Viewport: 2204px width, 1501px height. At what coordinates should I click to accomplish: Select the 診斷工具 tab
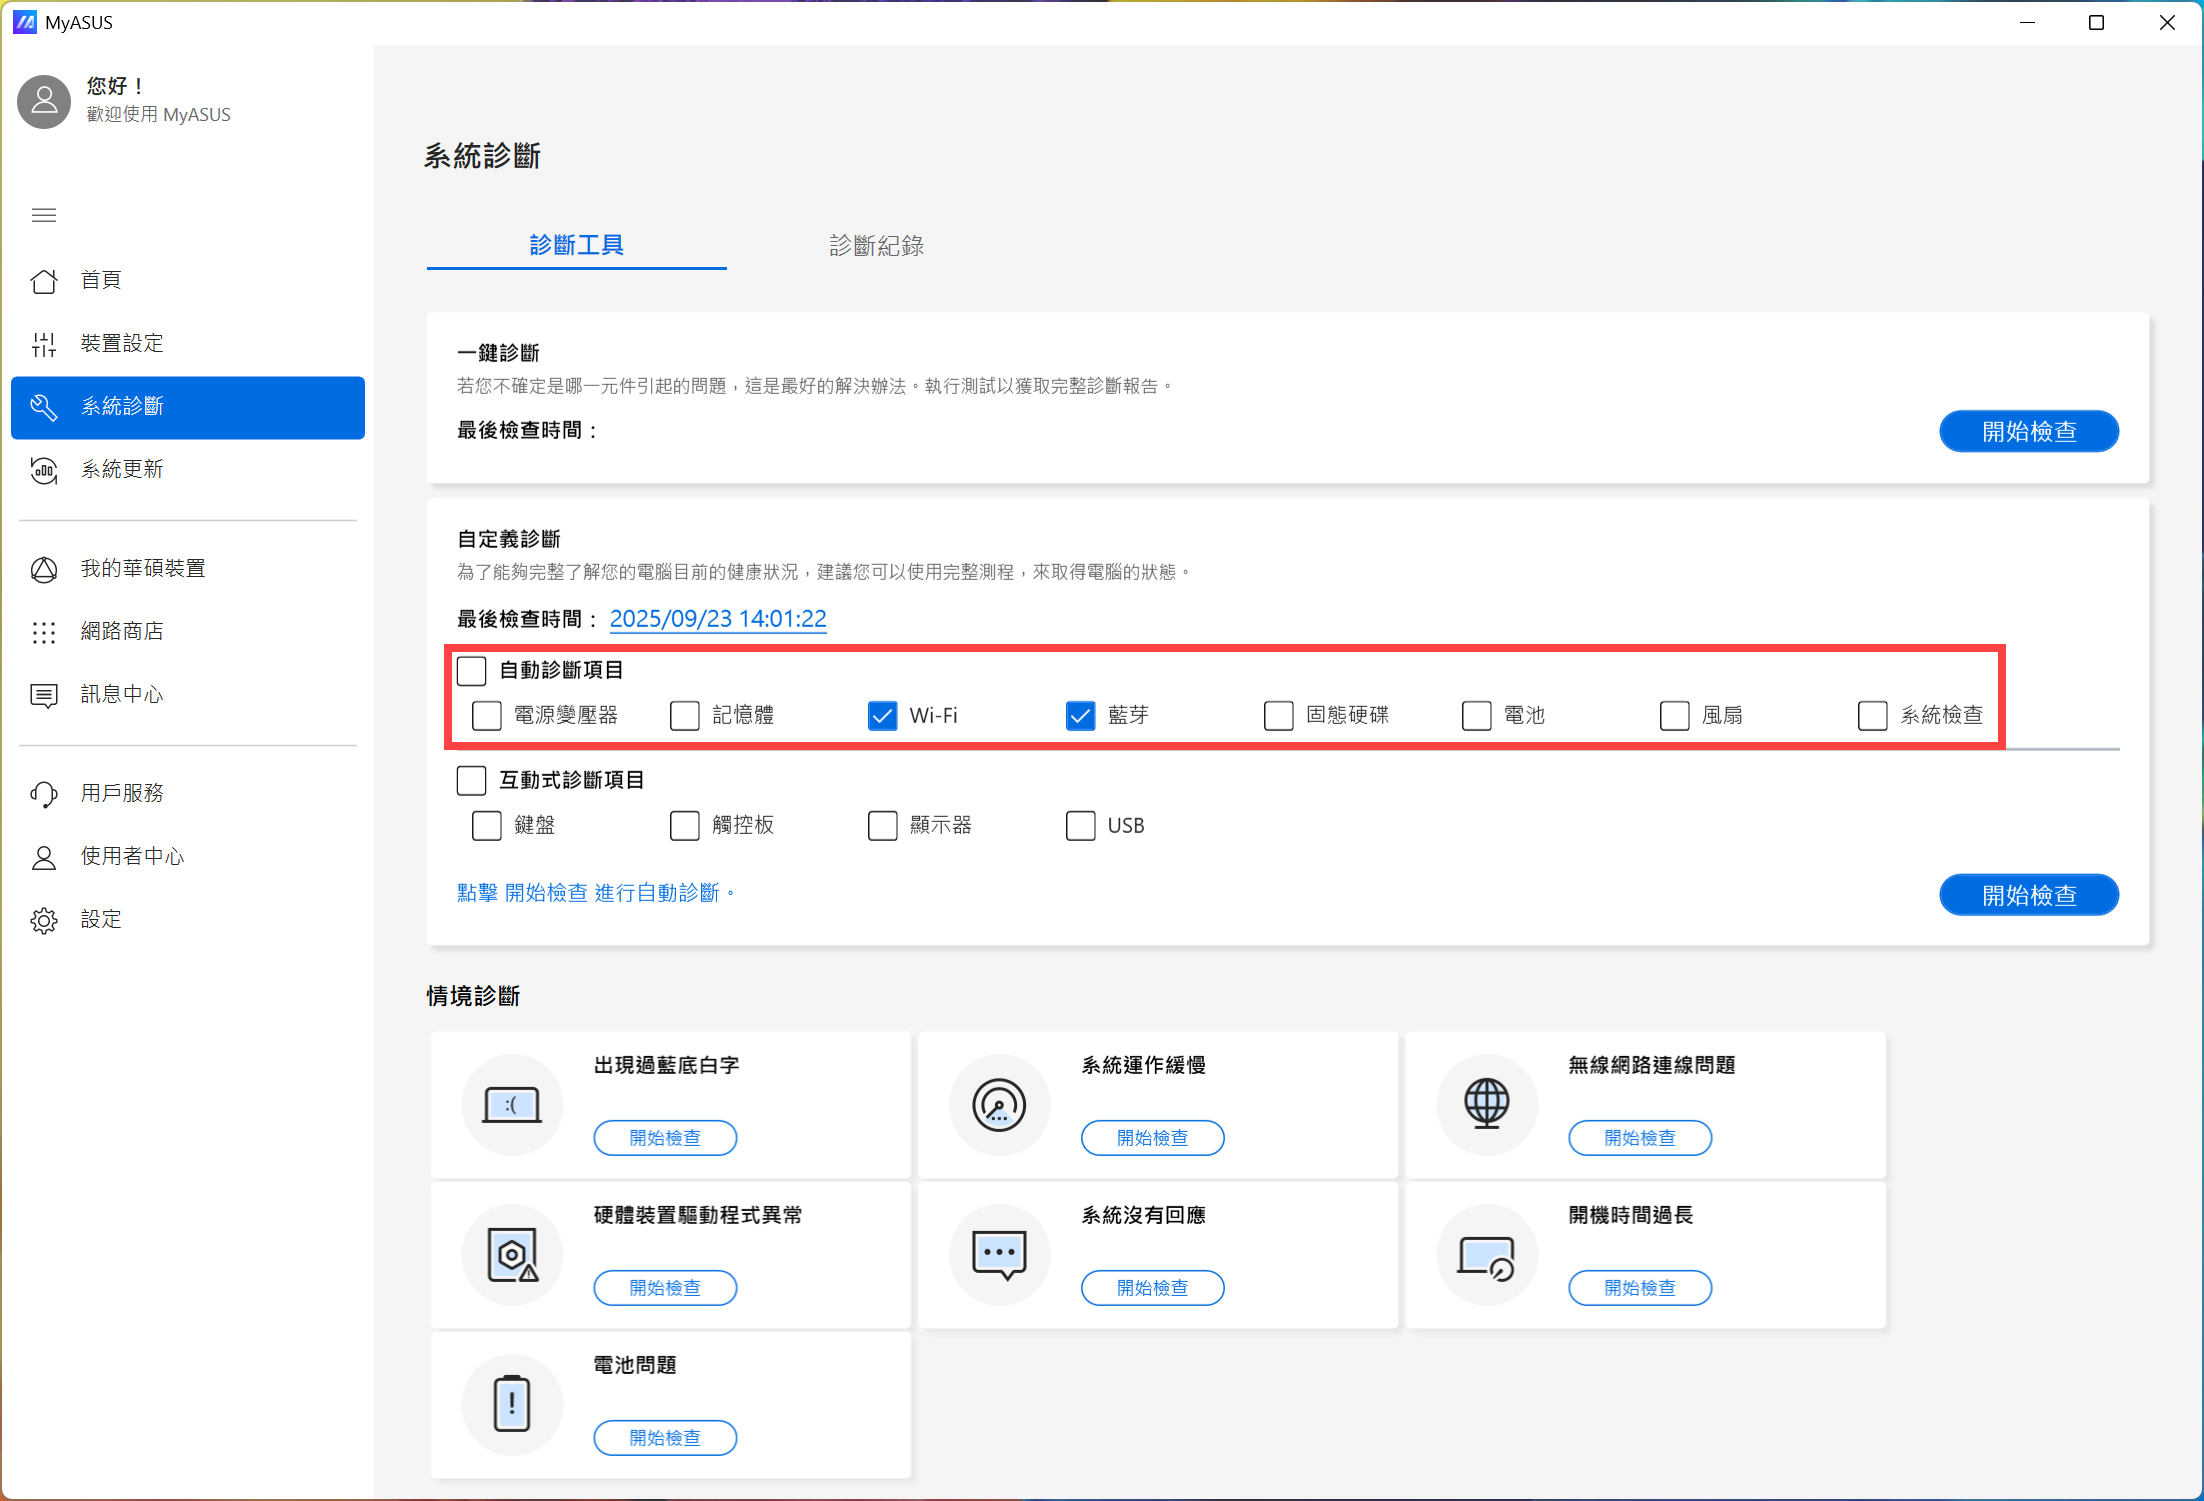[x=576, y=246]
